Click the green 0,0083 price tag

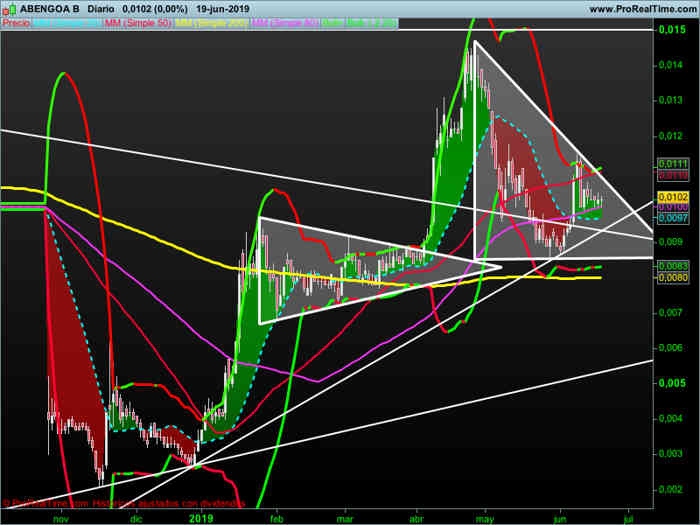(x=673, y=267)
